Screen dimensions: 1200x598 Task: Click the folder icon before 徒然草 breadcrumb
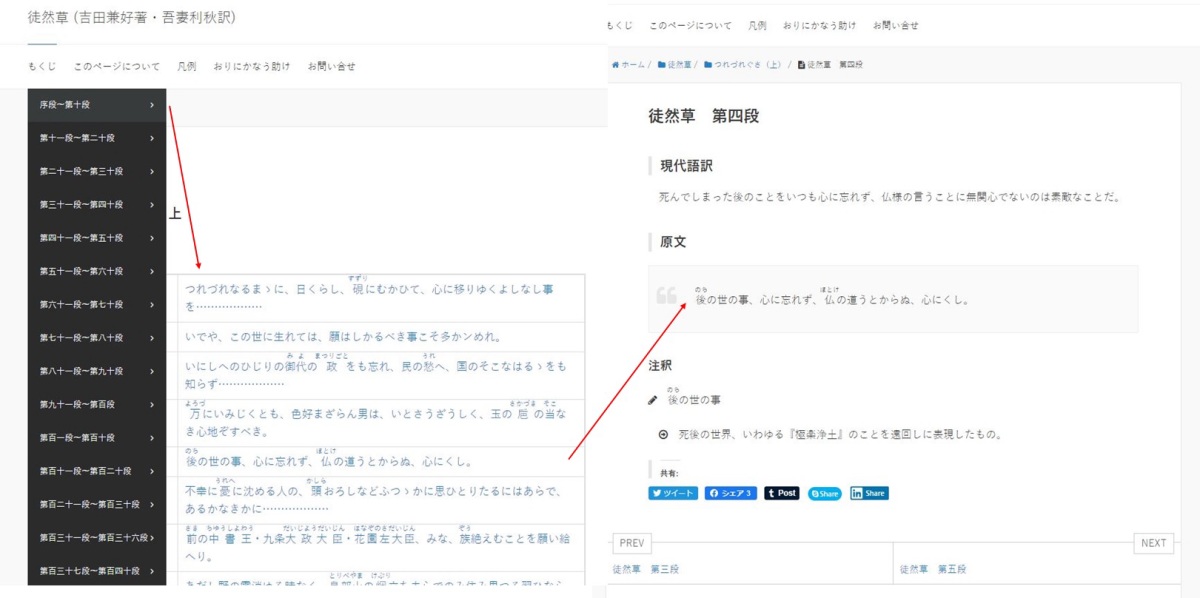tap(662, 64)
